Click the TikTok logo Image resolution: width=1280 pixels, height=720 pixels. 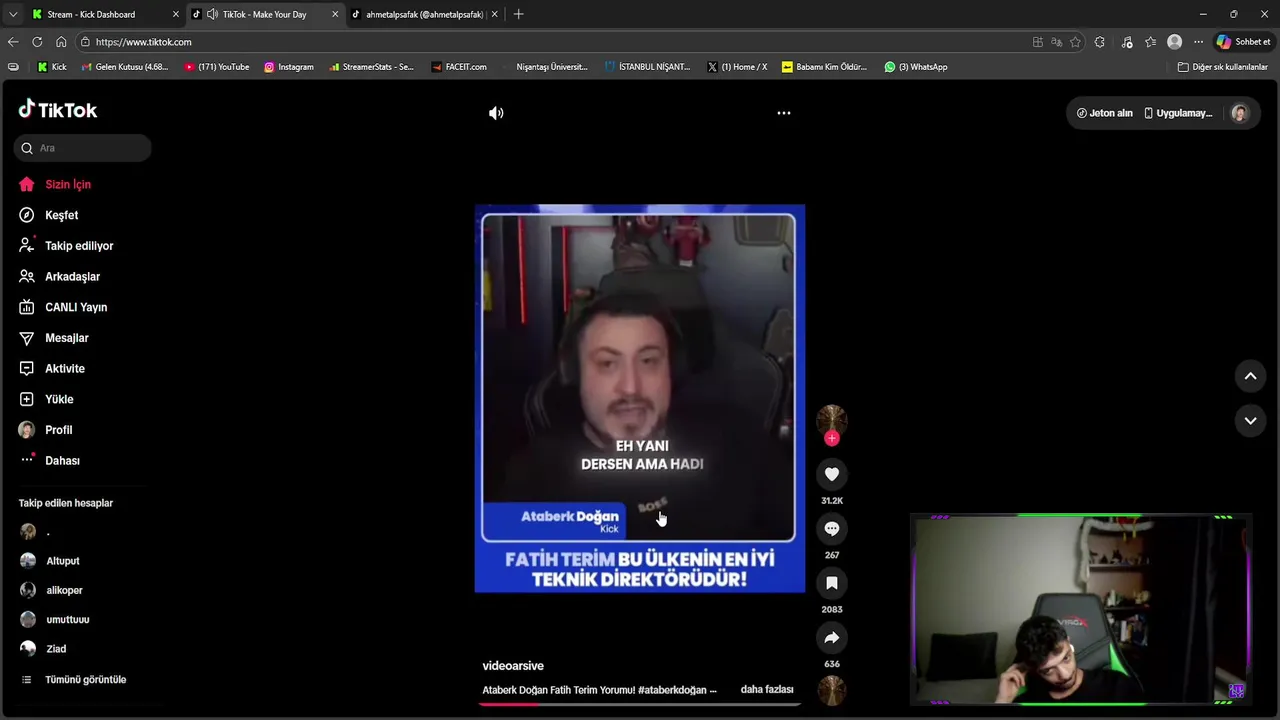(58, 110)
